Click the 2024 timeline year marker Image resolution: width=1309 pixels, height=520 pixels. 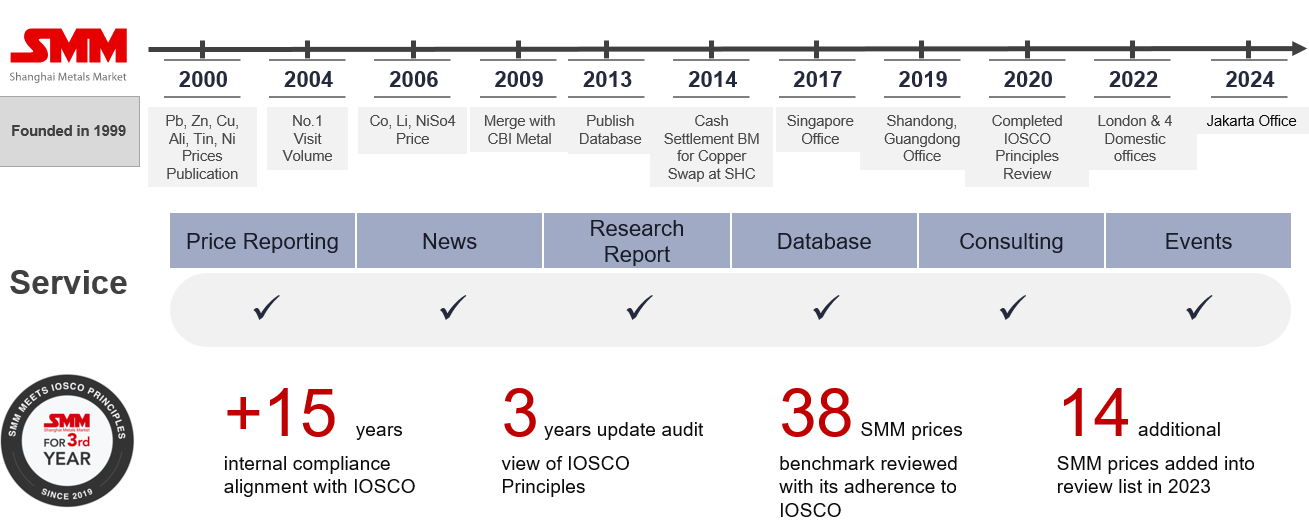coord(1250,79)
